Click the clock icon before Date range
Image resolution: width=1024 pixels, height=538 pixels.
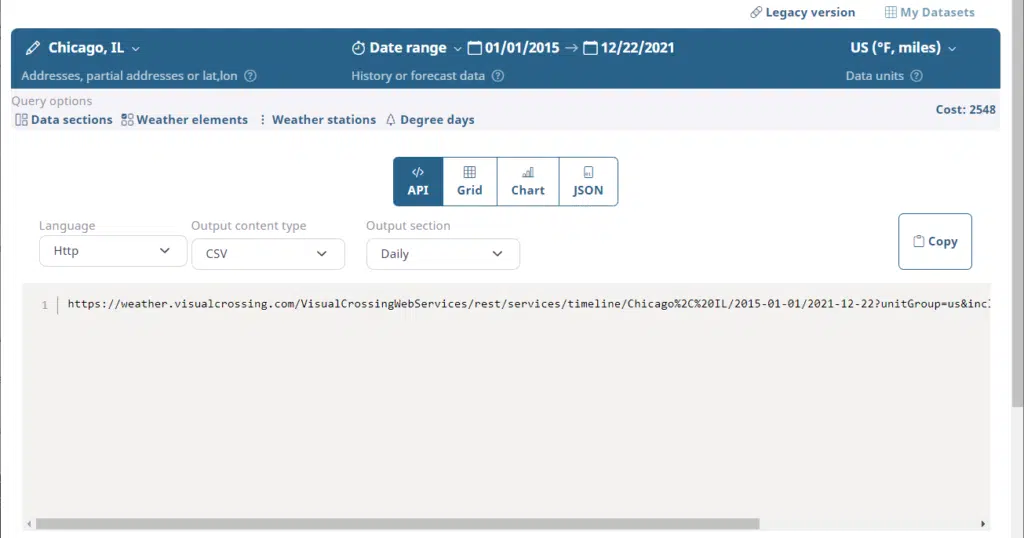pos(358,48)
